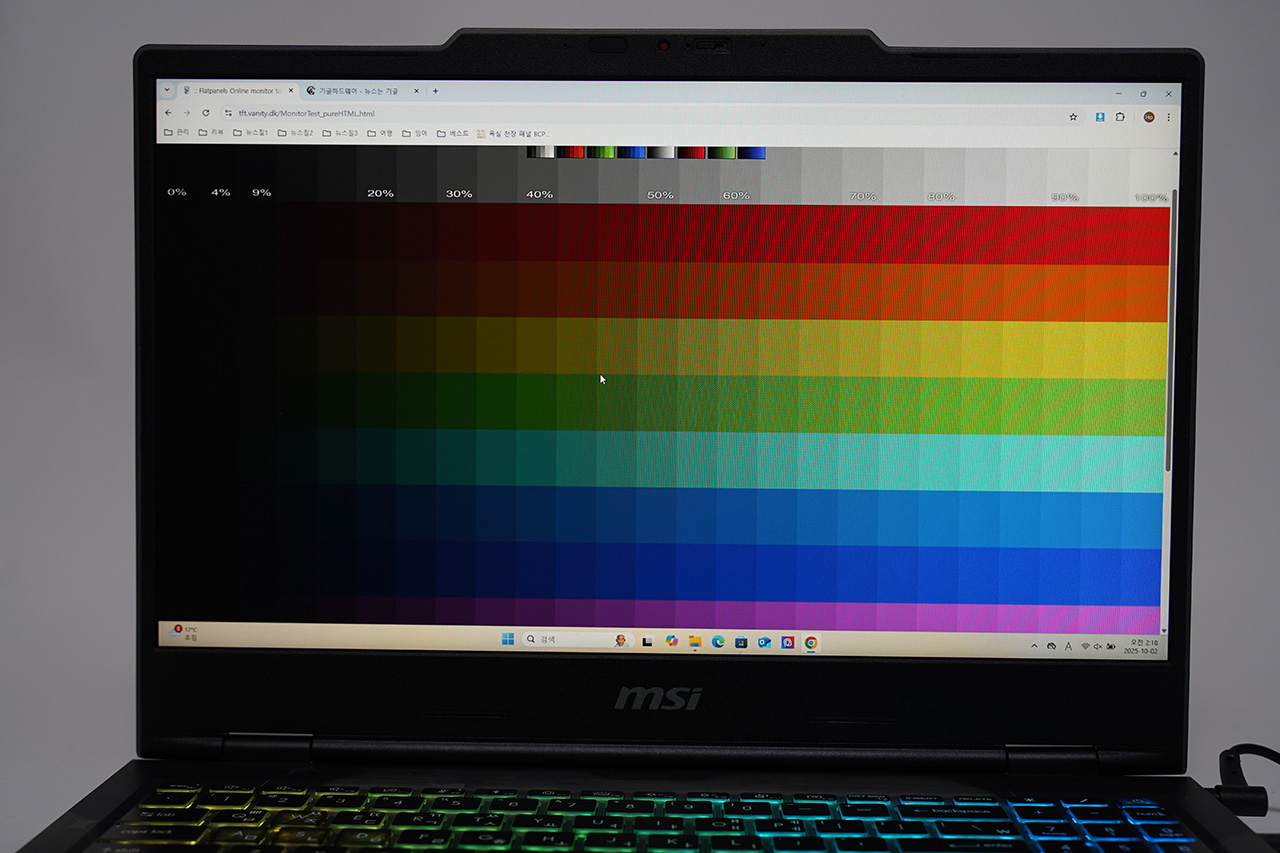Screen dimensions: 1280x853
Task: Show hidden system tray icons chevron
Action: coord(1034,647)
